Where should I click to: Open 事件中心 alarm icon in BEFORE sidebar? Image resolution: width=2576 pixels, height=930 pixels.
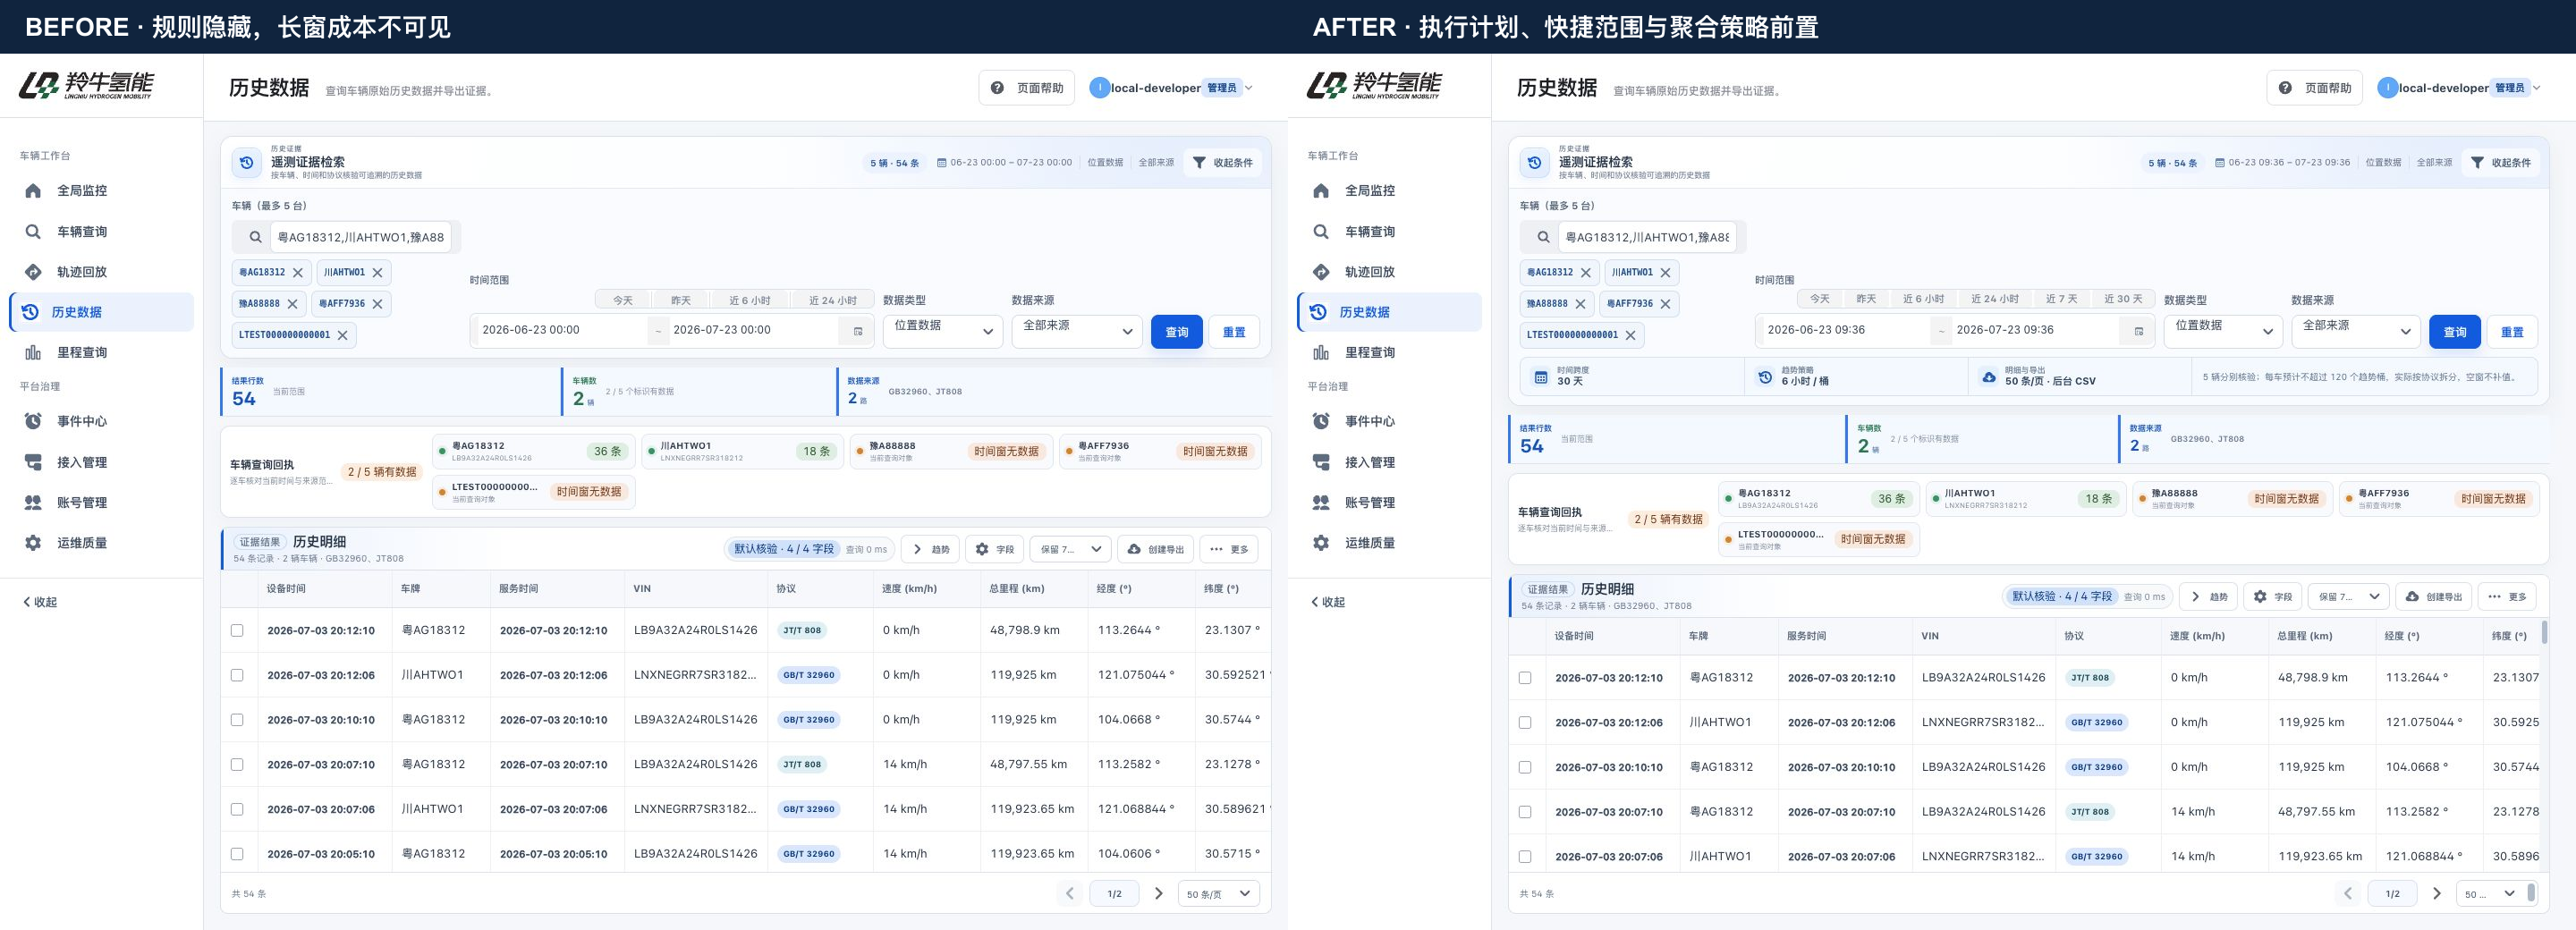(33, 421)
